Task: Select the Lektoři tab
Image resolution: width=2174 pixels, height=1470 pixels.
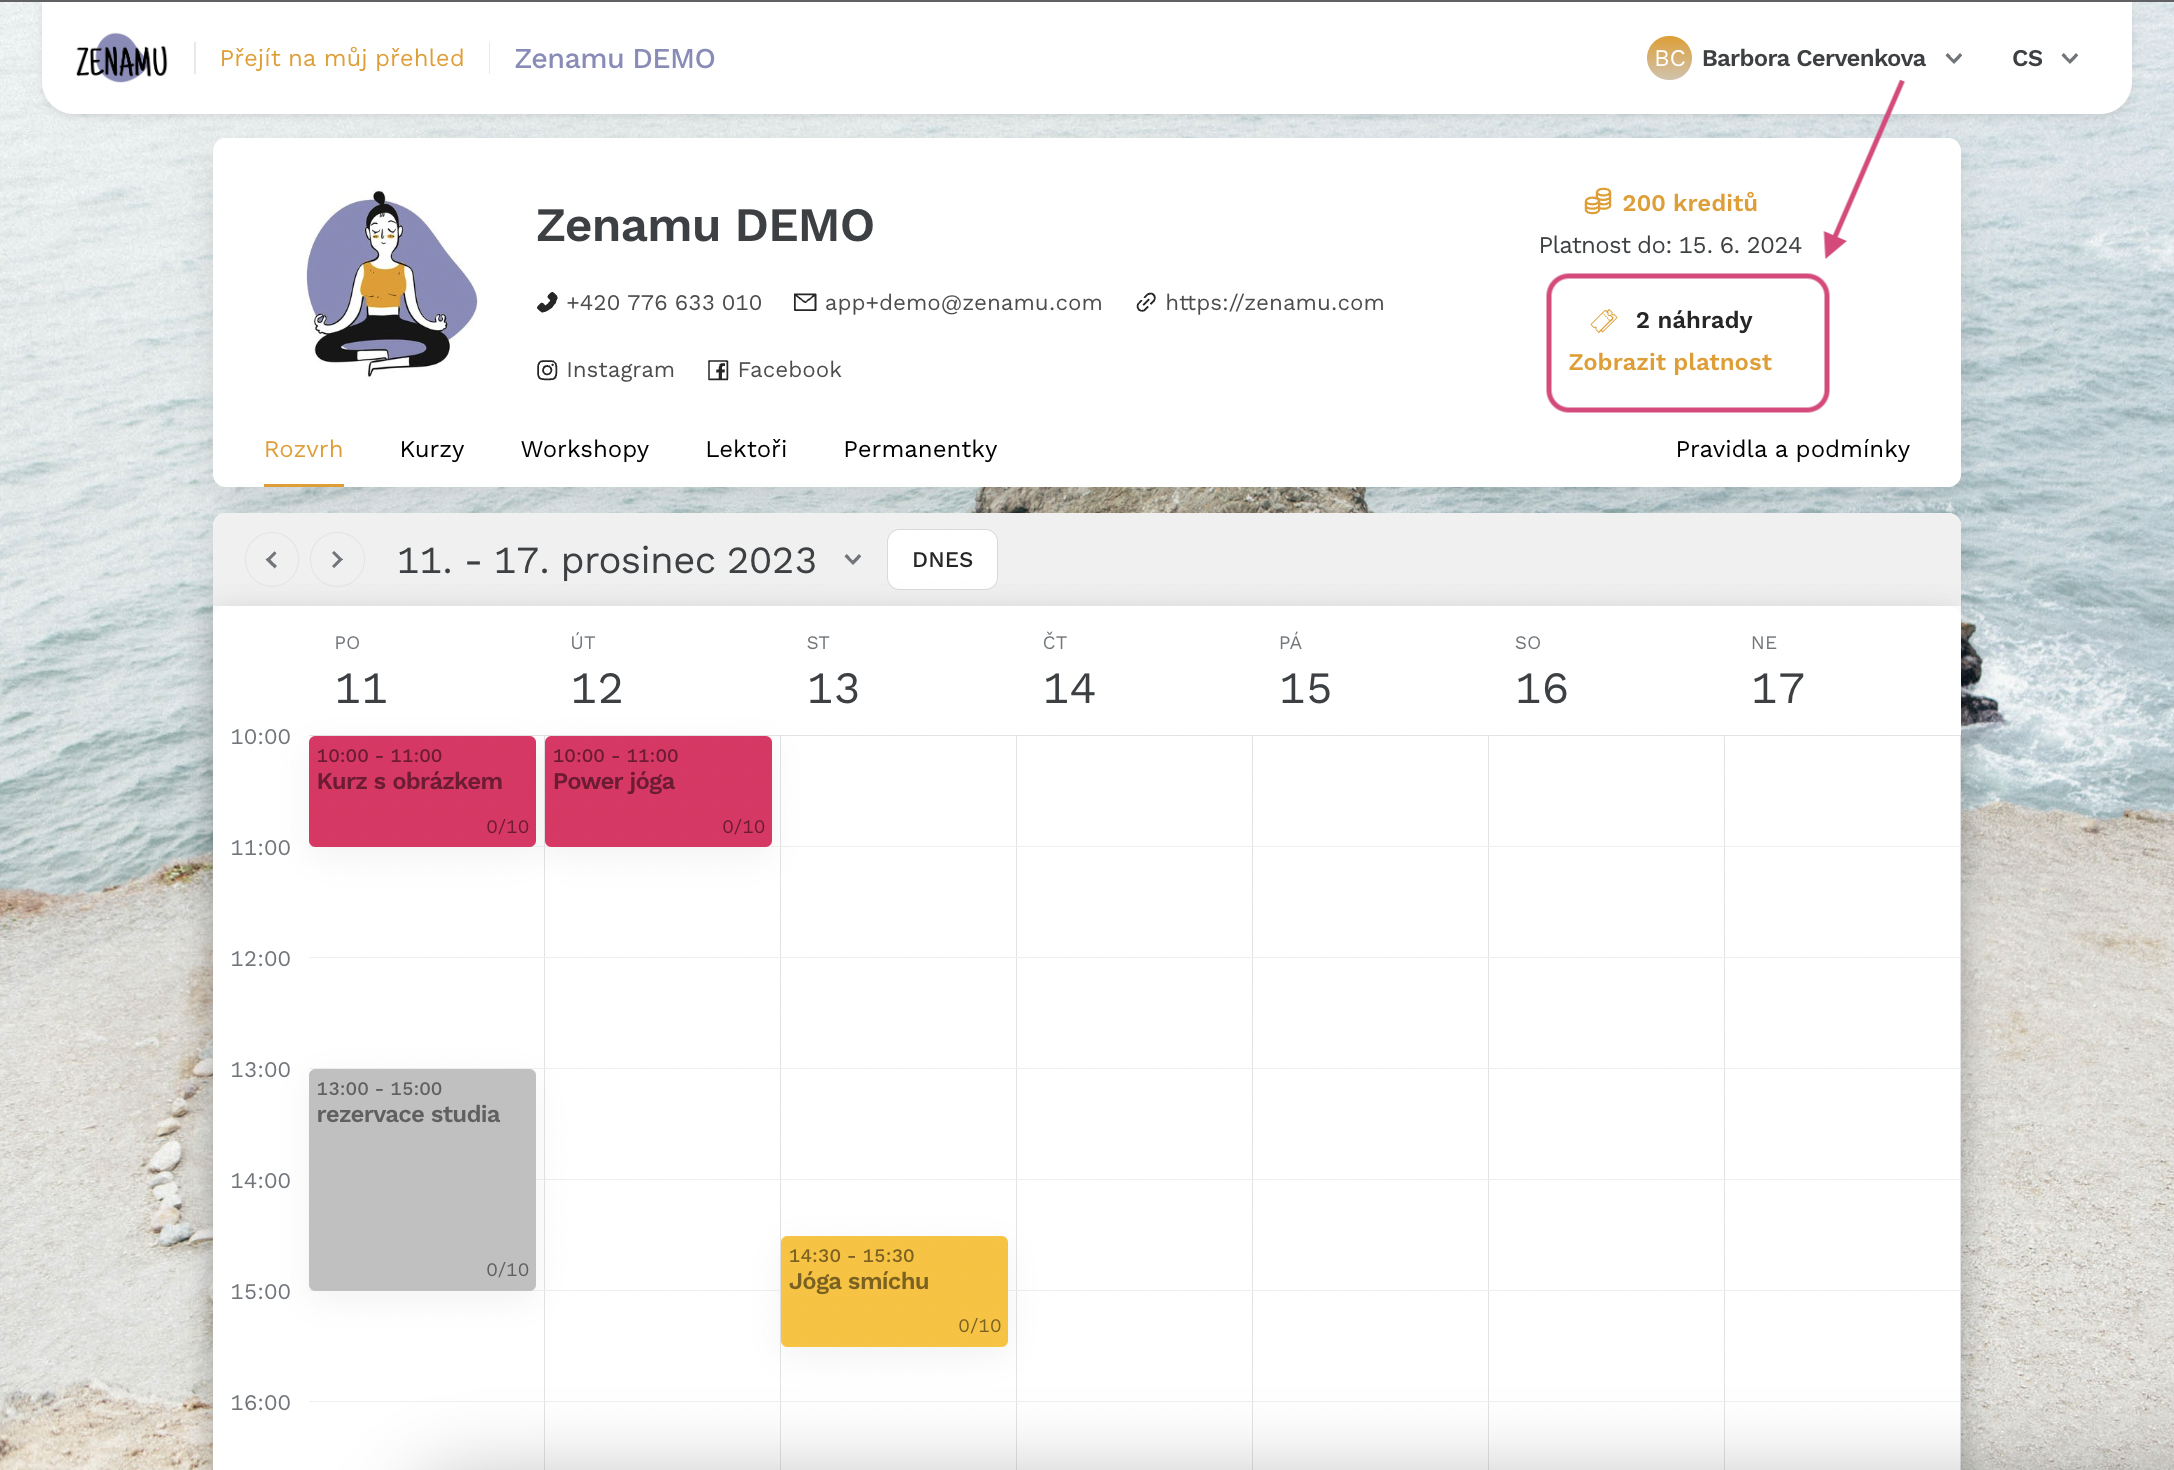Action: click(x=746, y=450)
